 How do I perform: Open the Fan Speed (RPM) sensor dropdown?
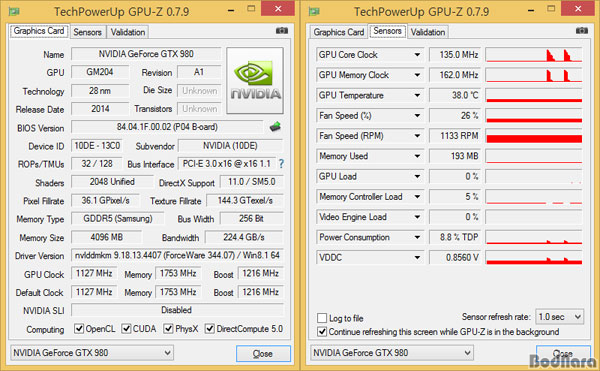[x=417, y=136]
